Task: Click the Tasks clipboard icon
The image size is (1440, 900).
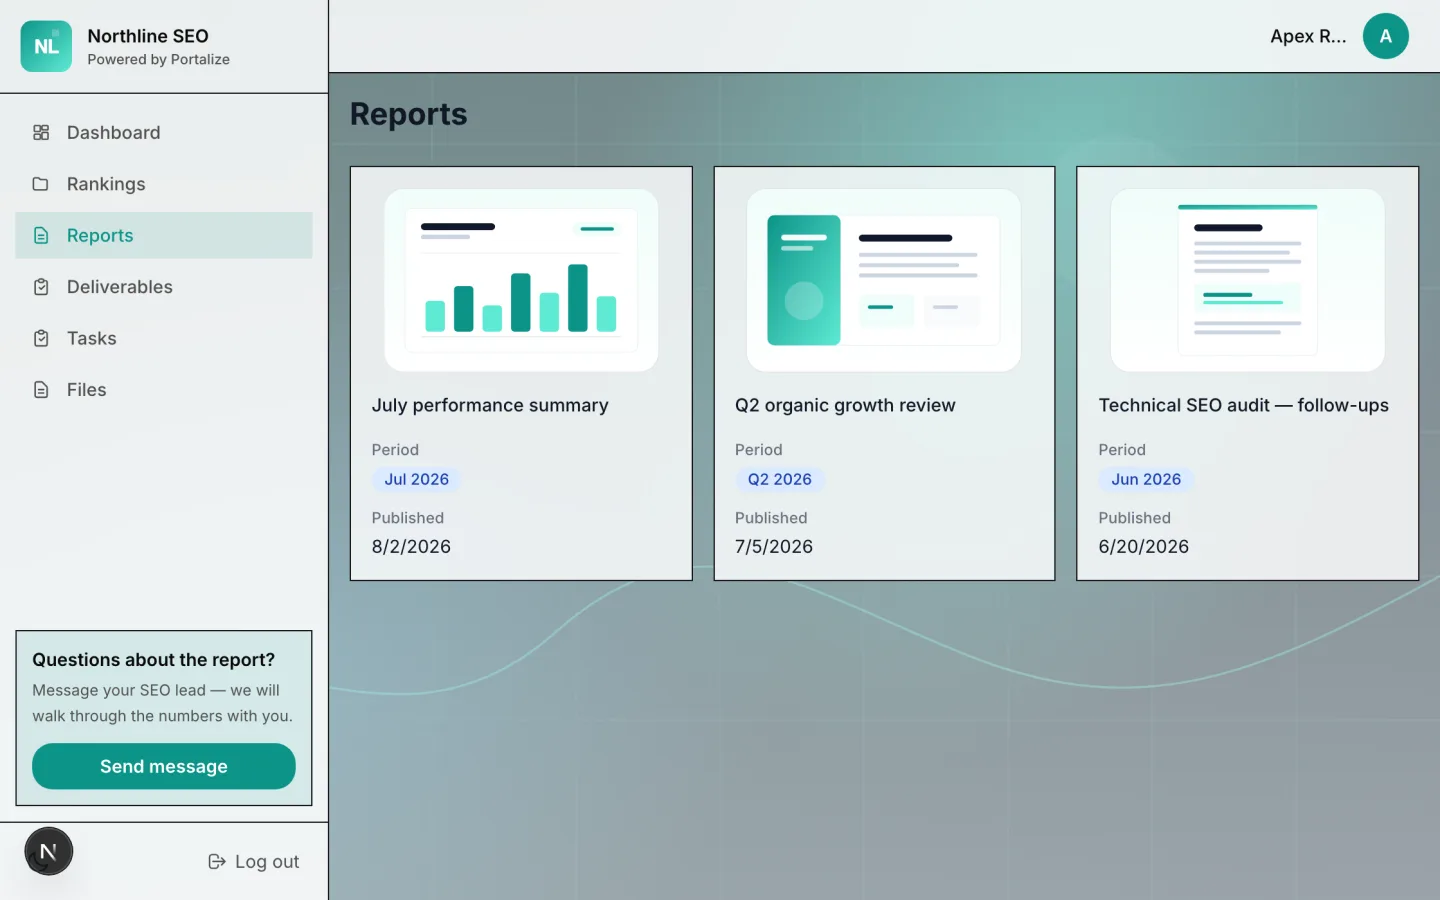Action: (41, 338)
